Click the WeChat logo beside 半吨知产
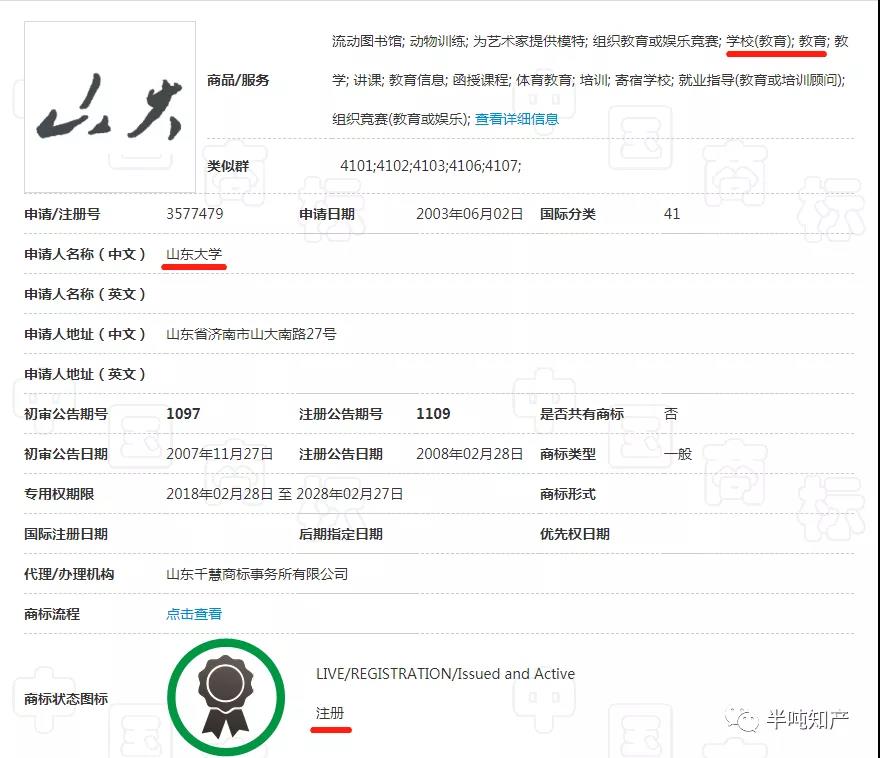 point(743,720)
